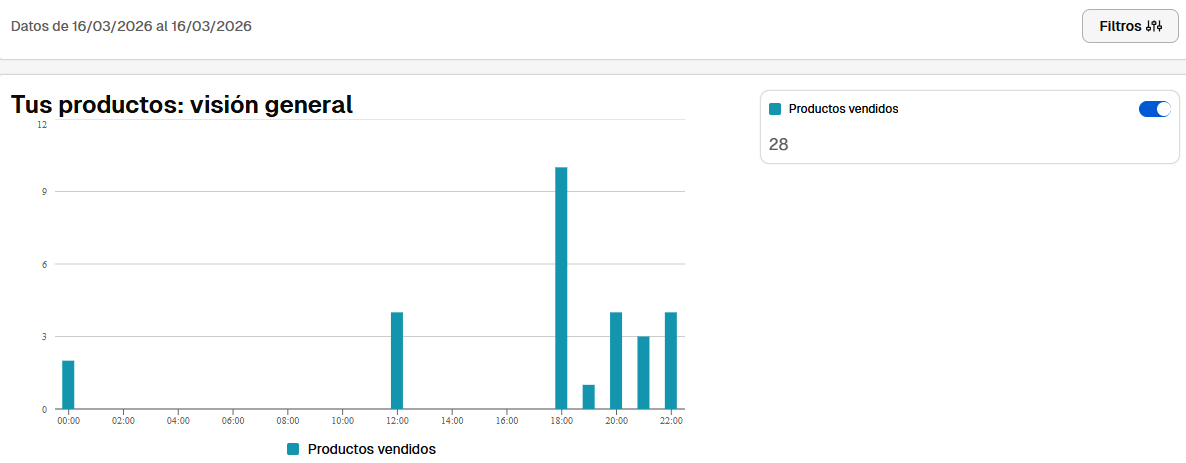This screenshot has height=463, width=1186.
Task: Click the date range text at top
Action: (131, 26)
